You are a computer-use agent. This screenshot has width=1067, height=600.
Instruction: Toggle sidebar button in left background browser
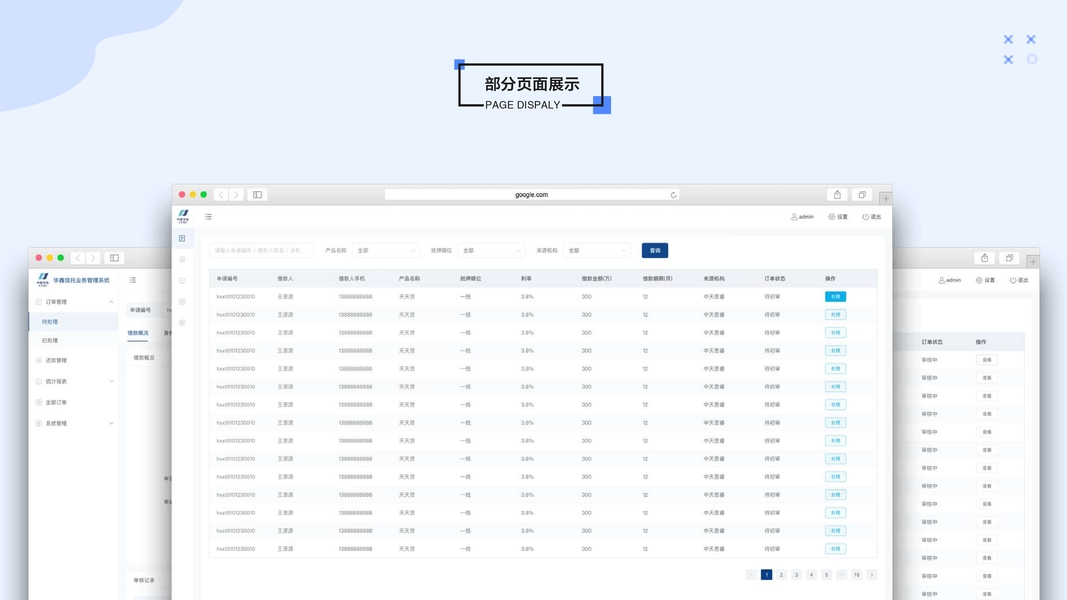click(114, 258)
